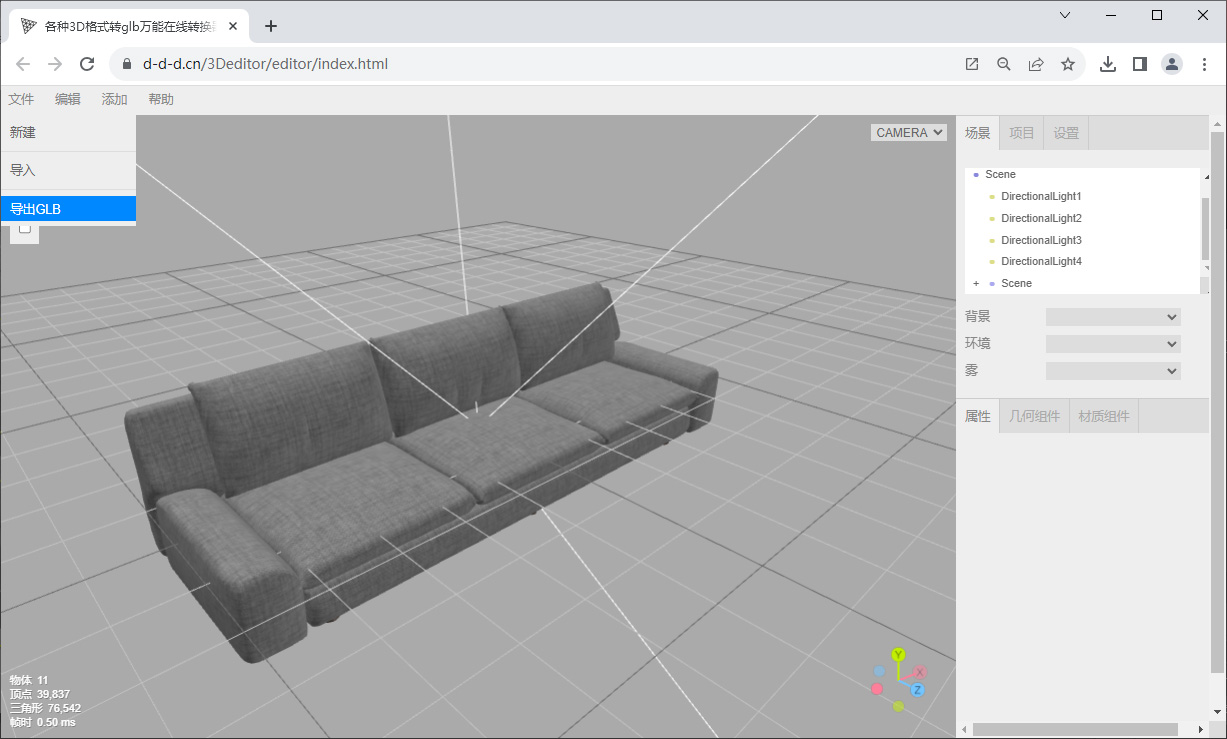Open the 雾 fog dropdown
Image resolution: width=1227 pixels, height=739 pixels.
(x=1113, y=371)
